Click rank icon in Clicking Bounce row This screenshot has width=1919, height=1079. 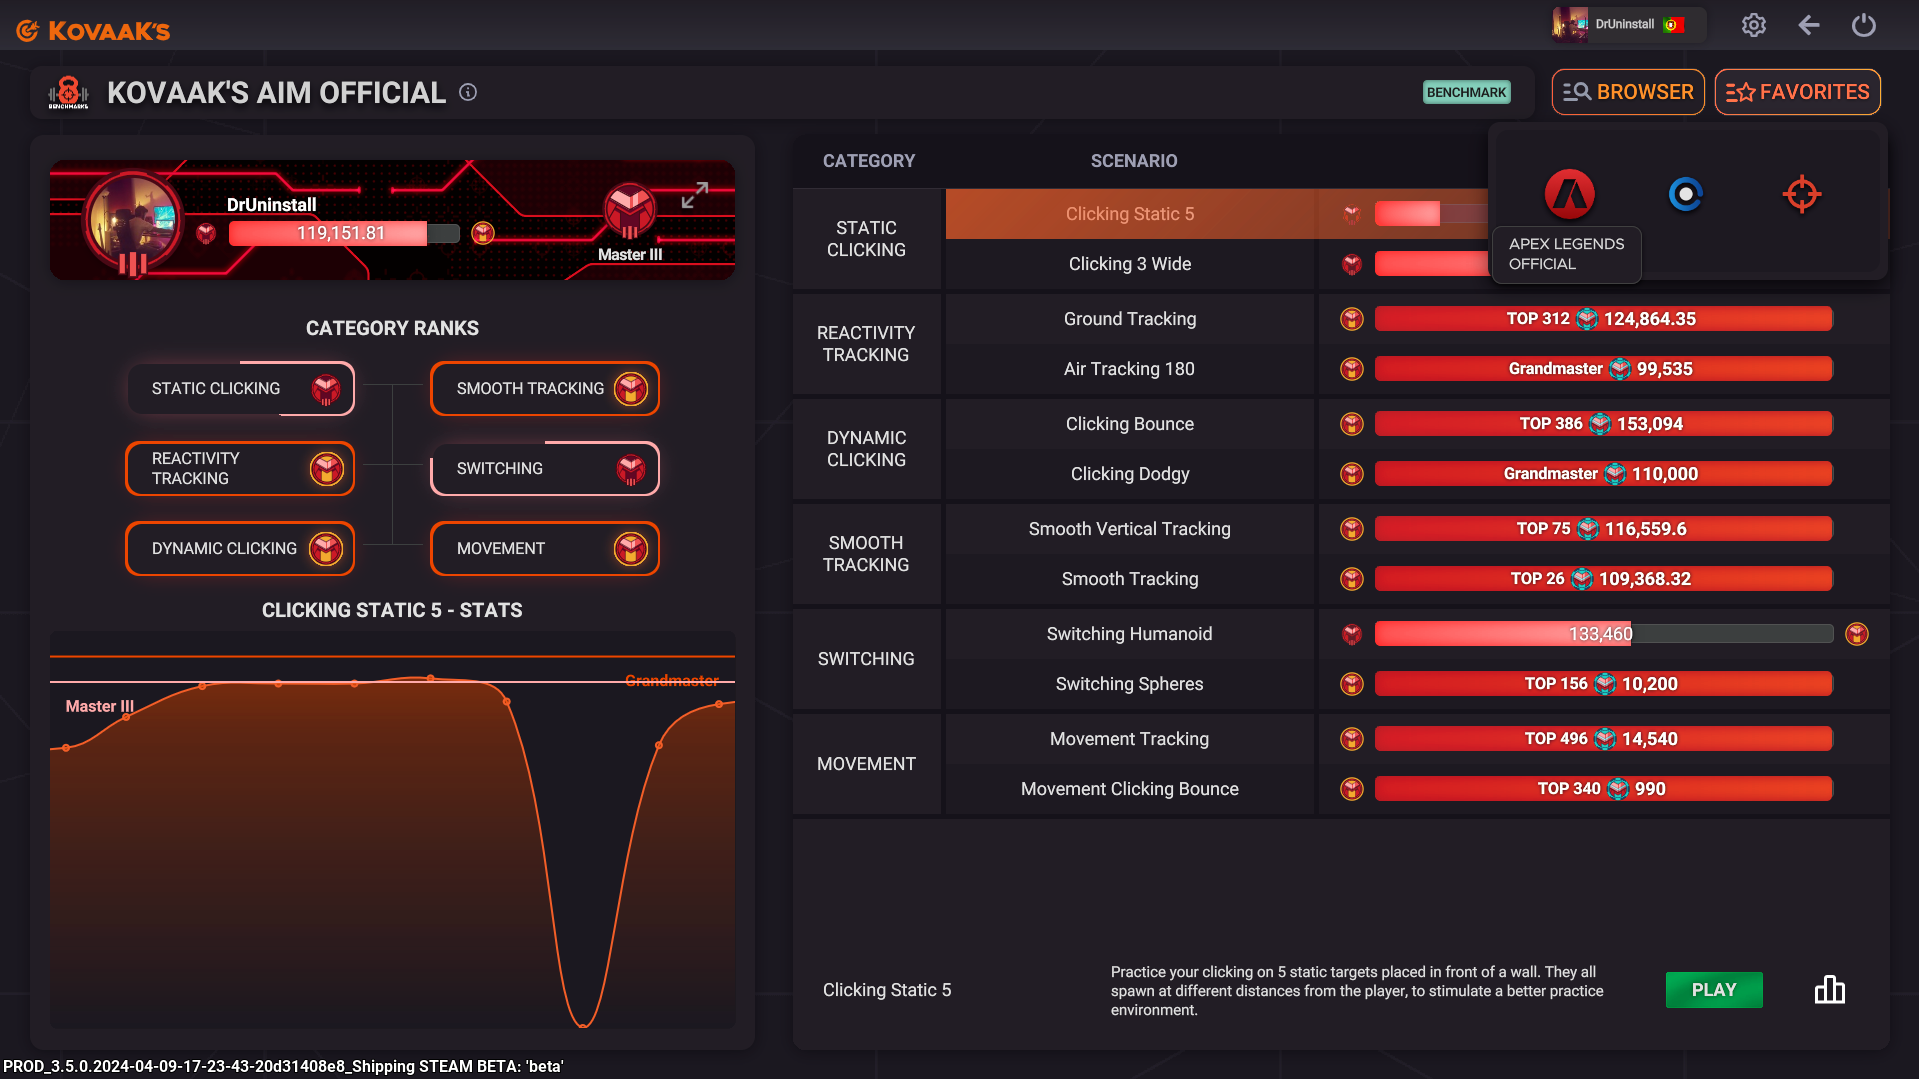(x=1352, y=424)
